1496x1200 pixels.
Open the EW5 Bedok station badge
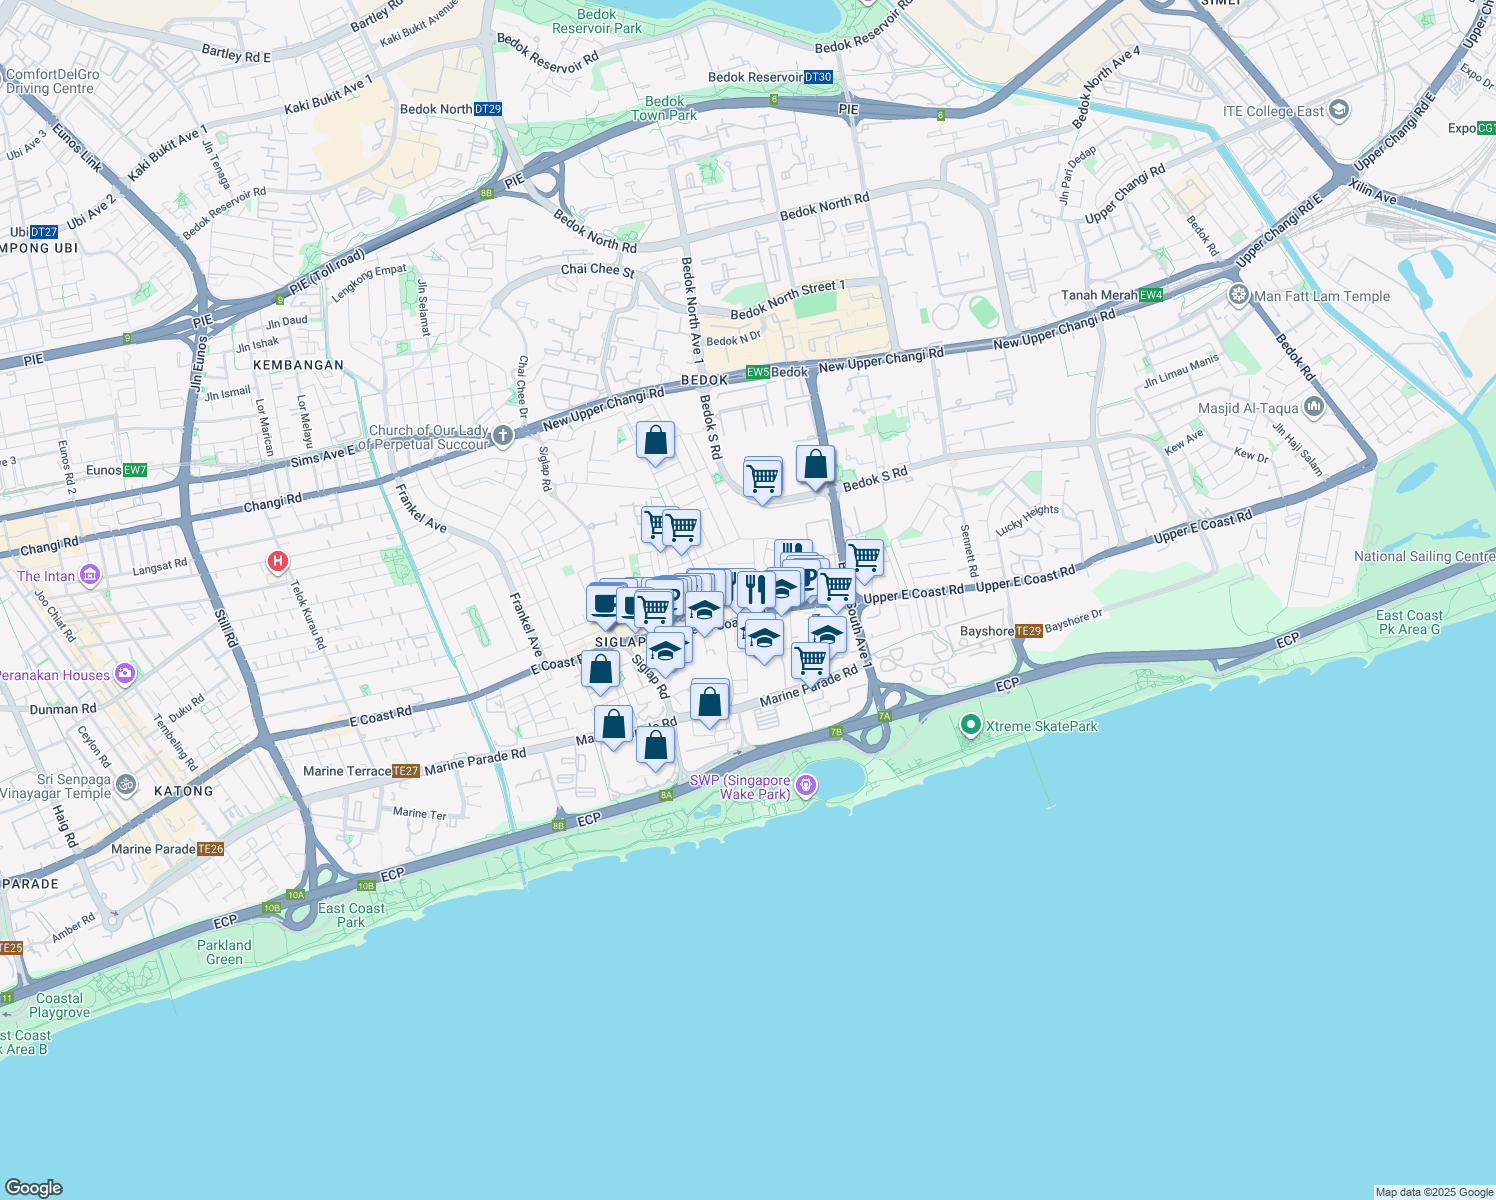click(x=756, y=371)
